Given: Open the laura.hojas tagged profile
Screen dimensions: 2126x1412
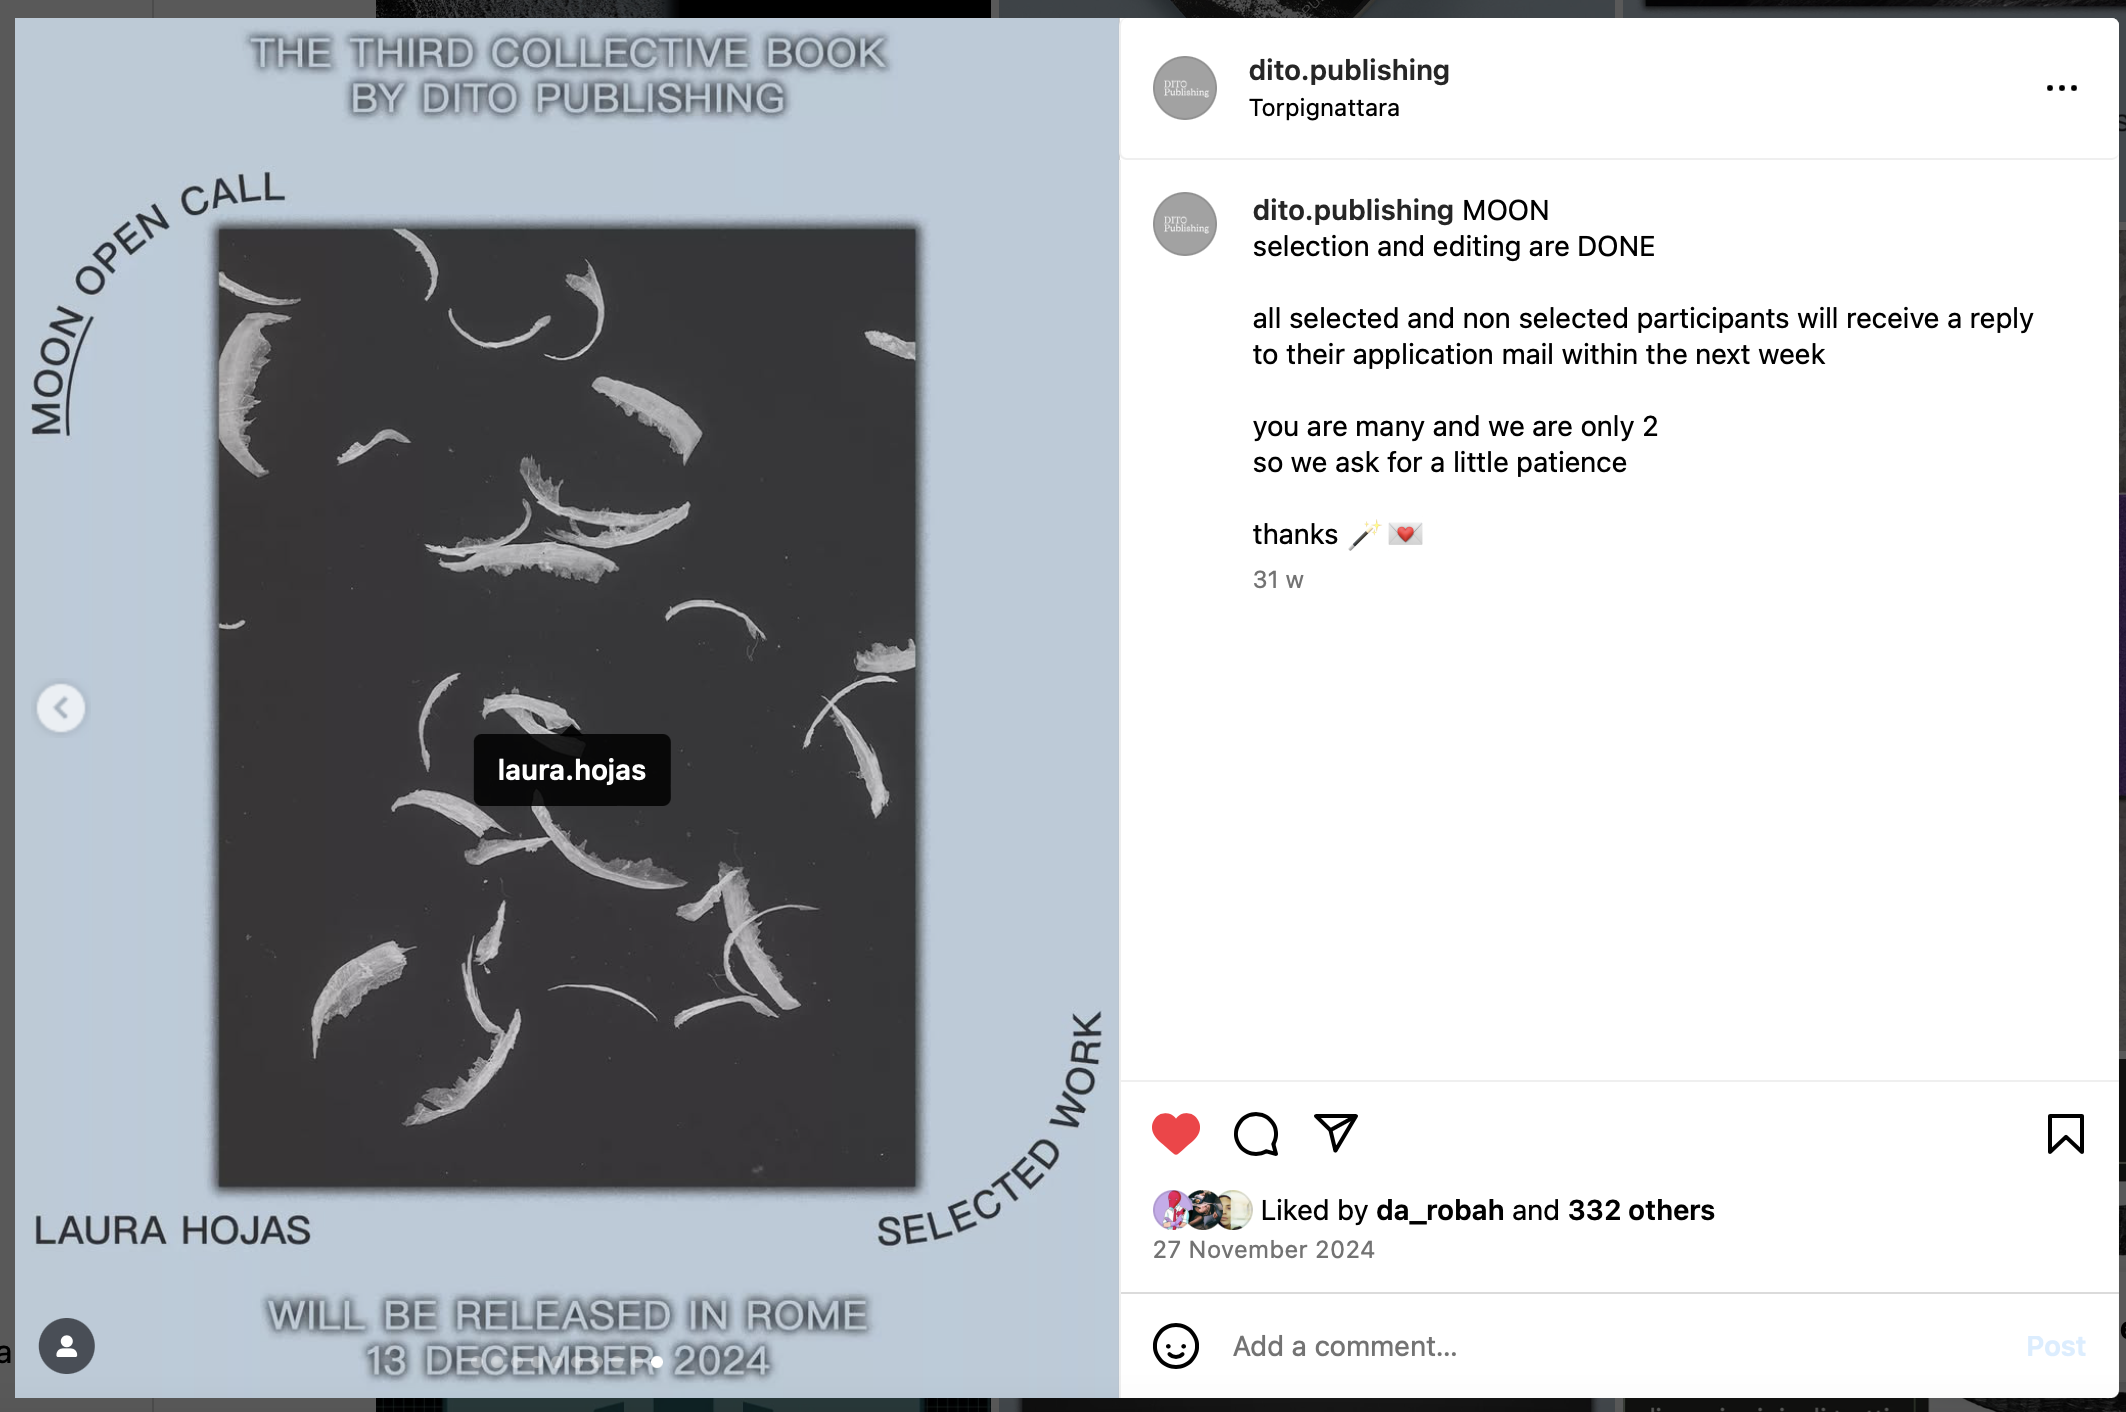Looking at the screenshot, I should pos(572,770).
